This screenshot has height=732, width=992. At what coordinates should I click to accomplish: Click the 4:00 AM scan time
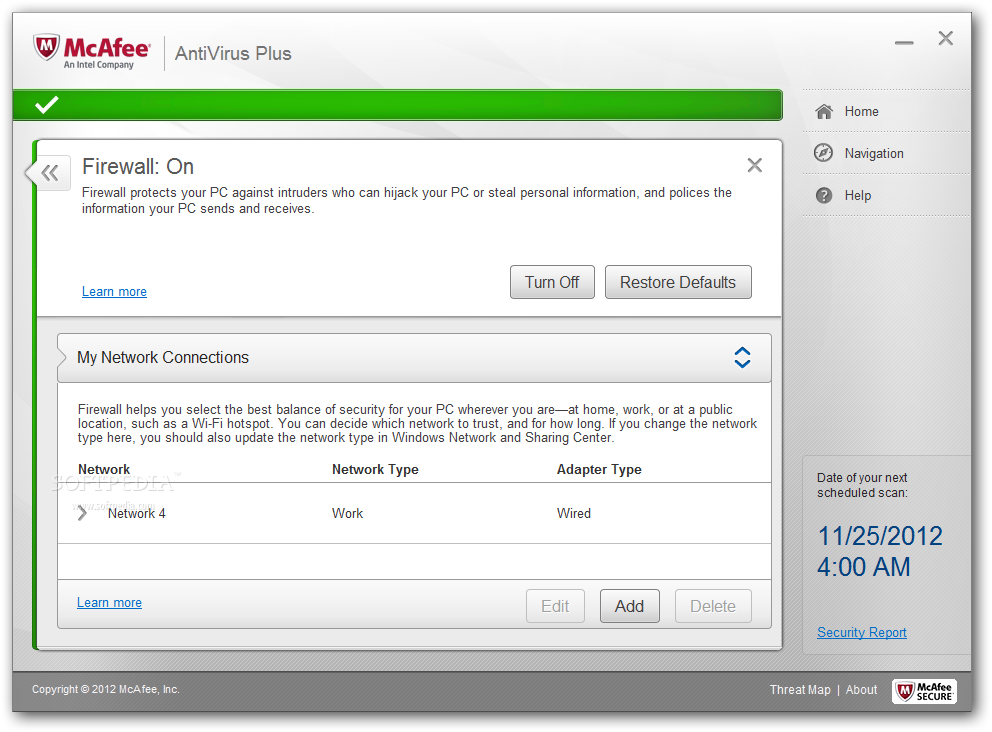863,567
